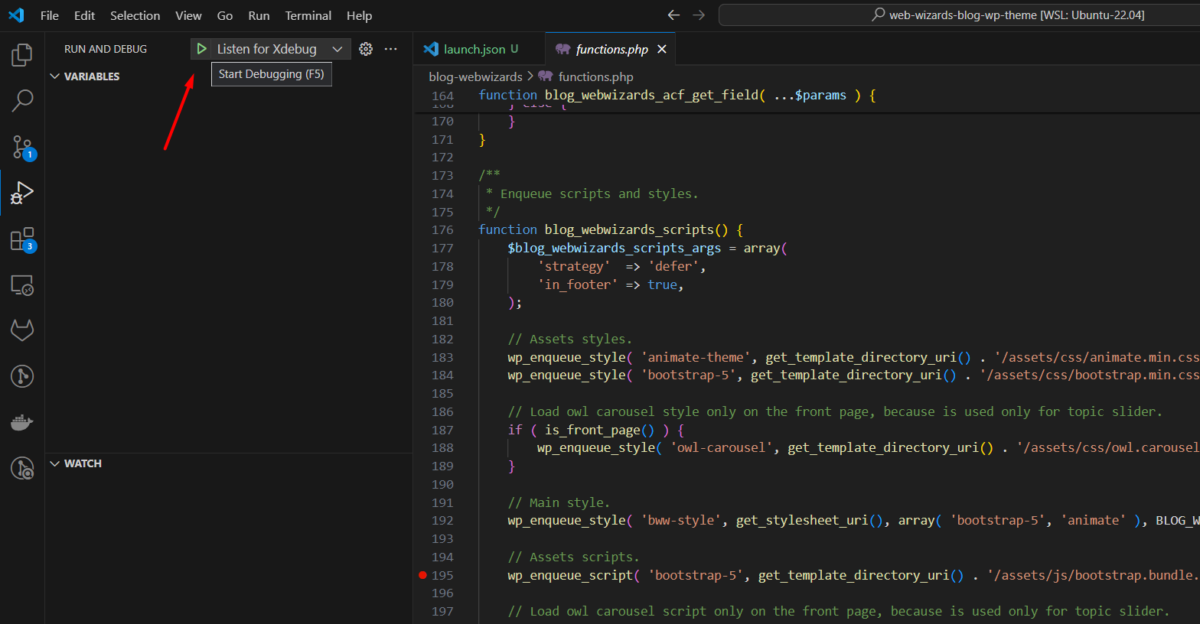1200x624 pixels.
Task: Open Run and Debug more actions ellipsis
Action: (x=391, y=49)
